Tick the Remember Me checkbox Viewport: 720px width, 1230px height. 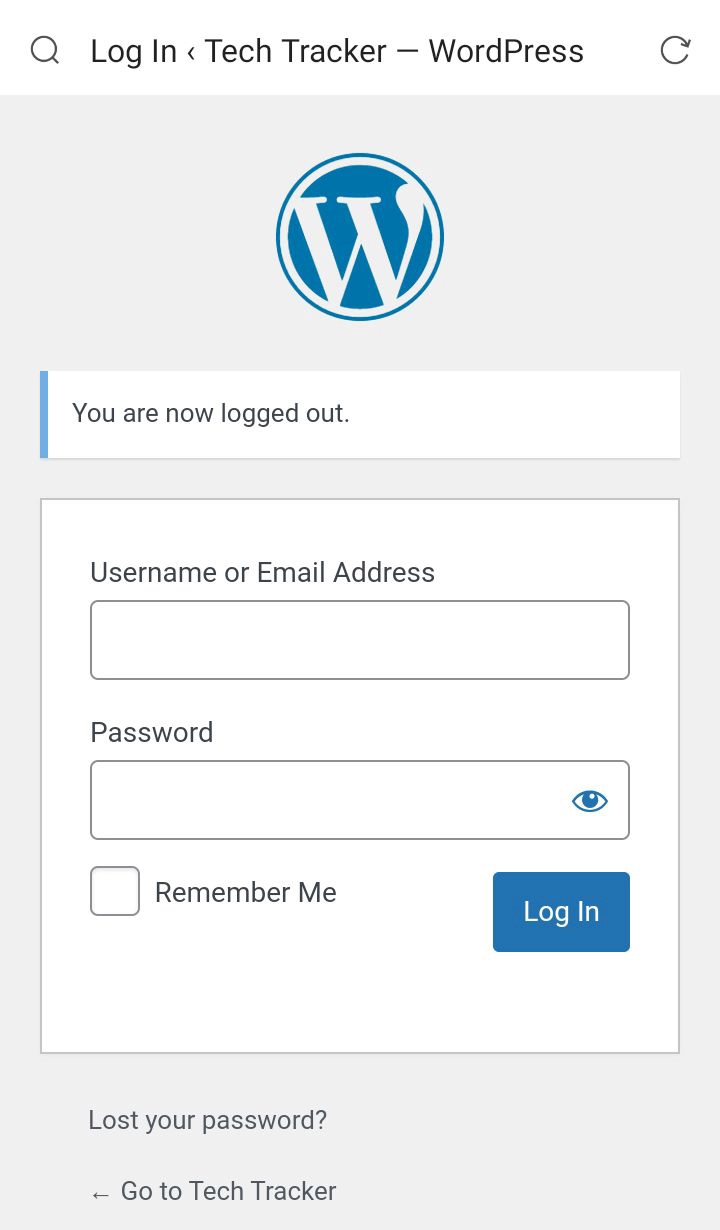click(x=115, y=891)
